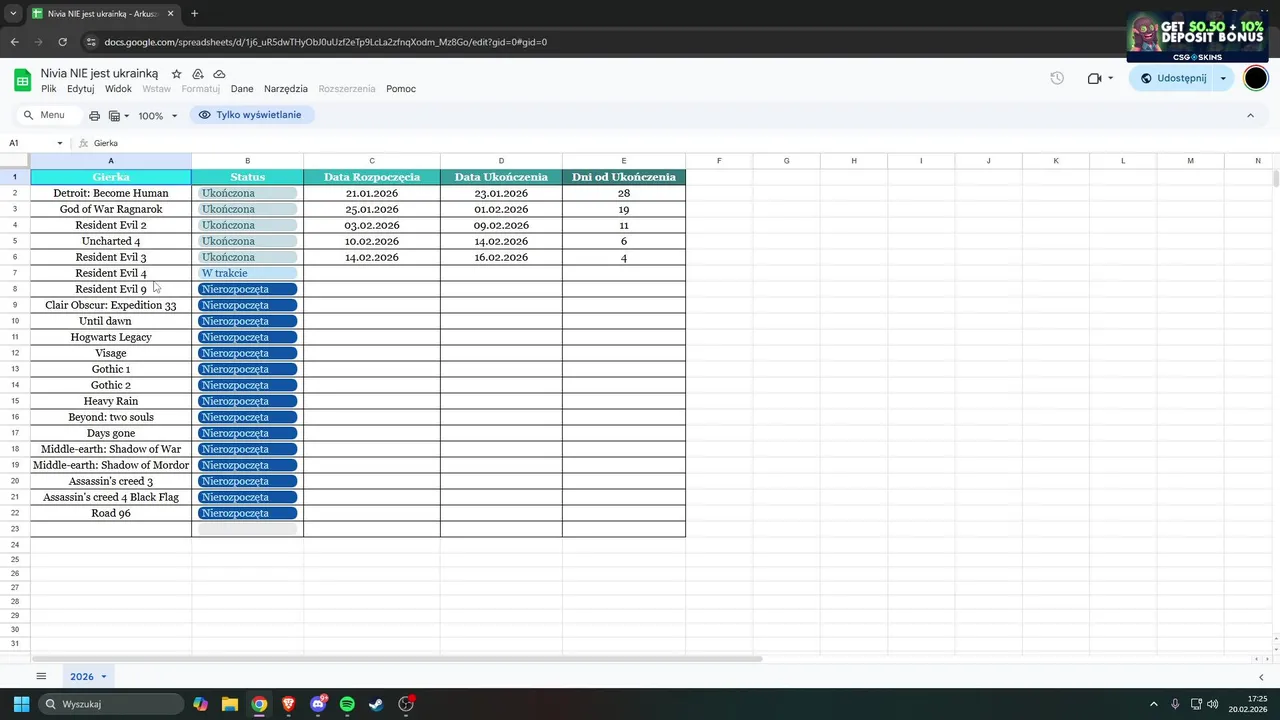Open the Meet camera dropdown arrow
This screenshot has height=720, width=1280.
[x=1110, y=78]
